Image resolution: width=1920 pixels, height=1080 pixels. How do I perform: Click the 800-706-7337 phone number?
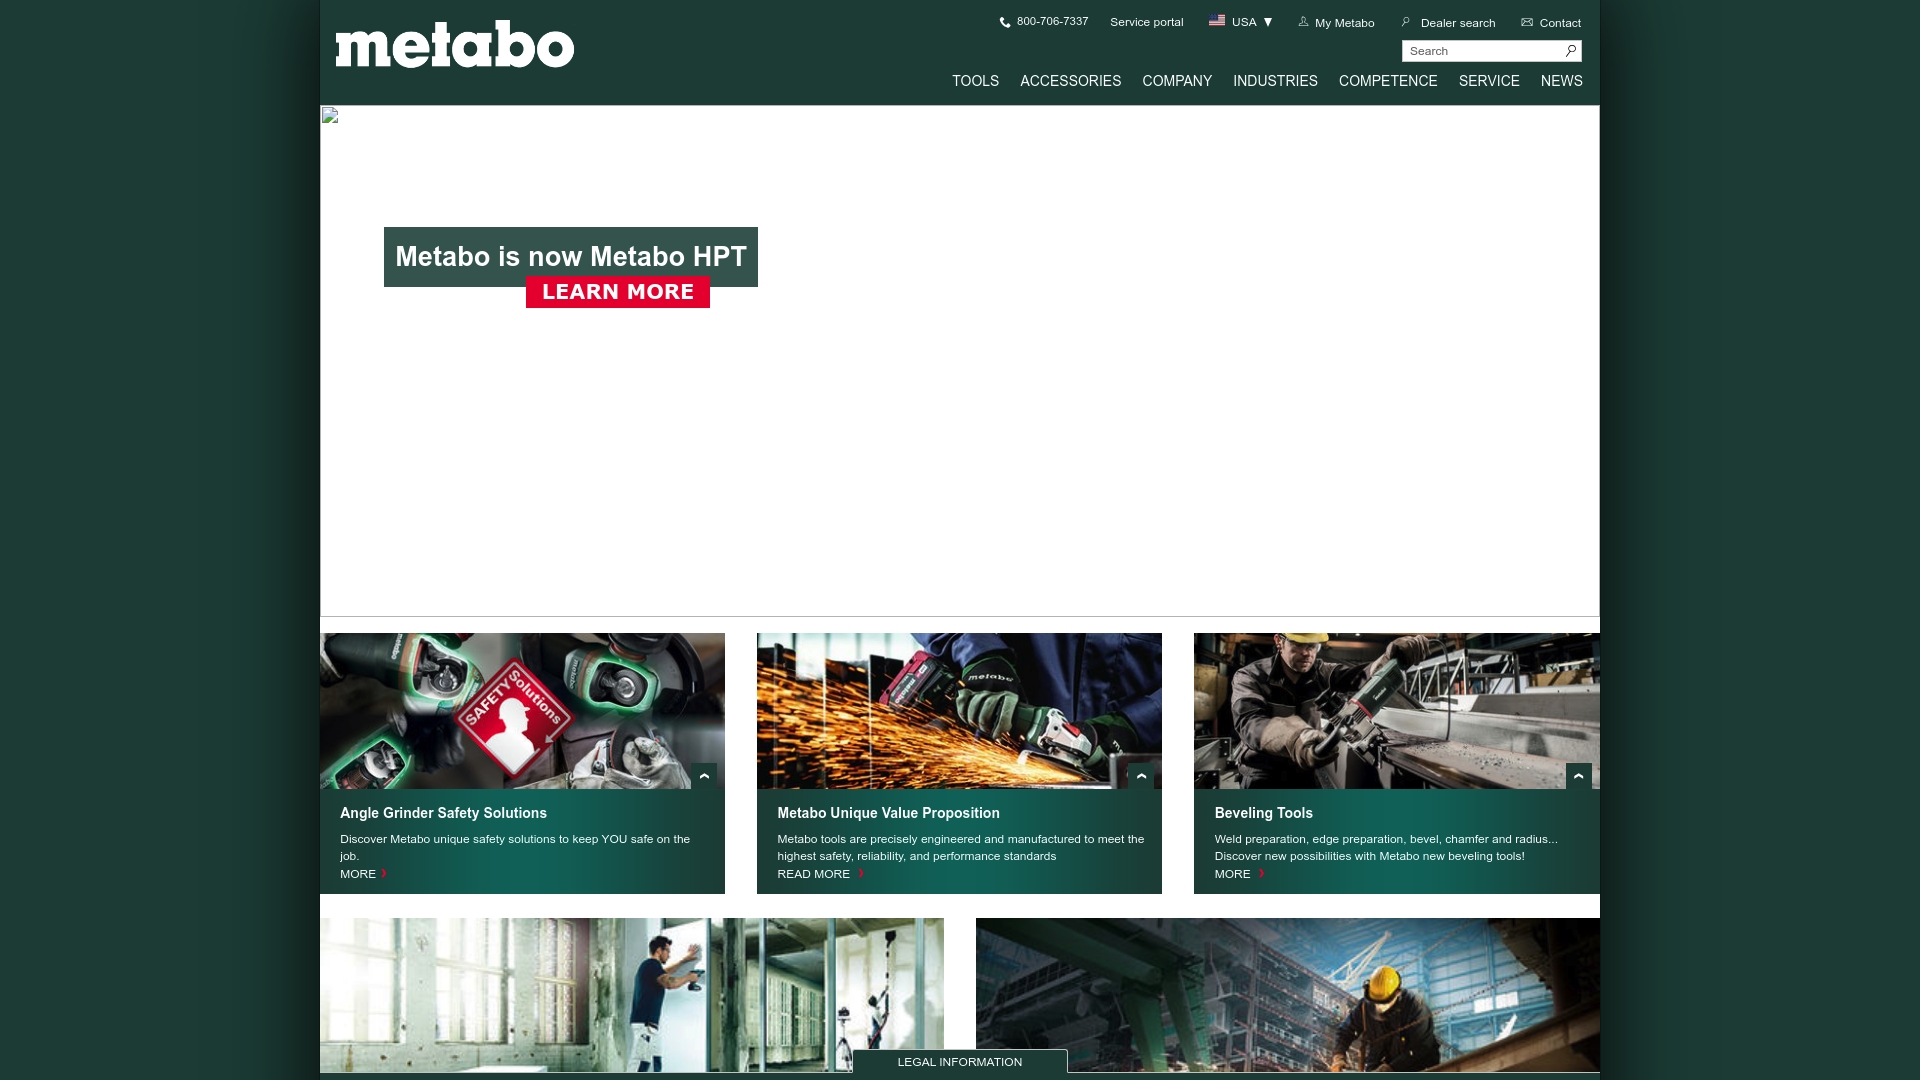pos(1052,21)
